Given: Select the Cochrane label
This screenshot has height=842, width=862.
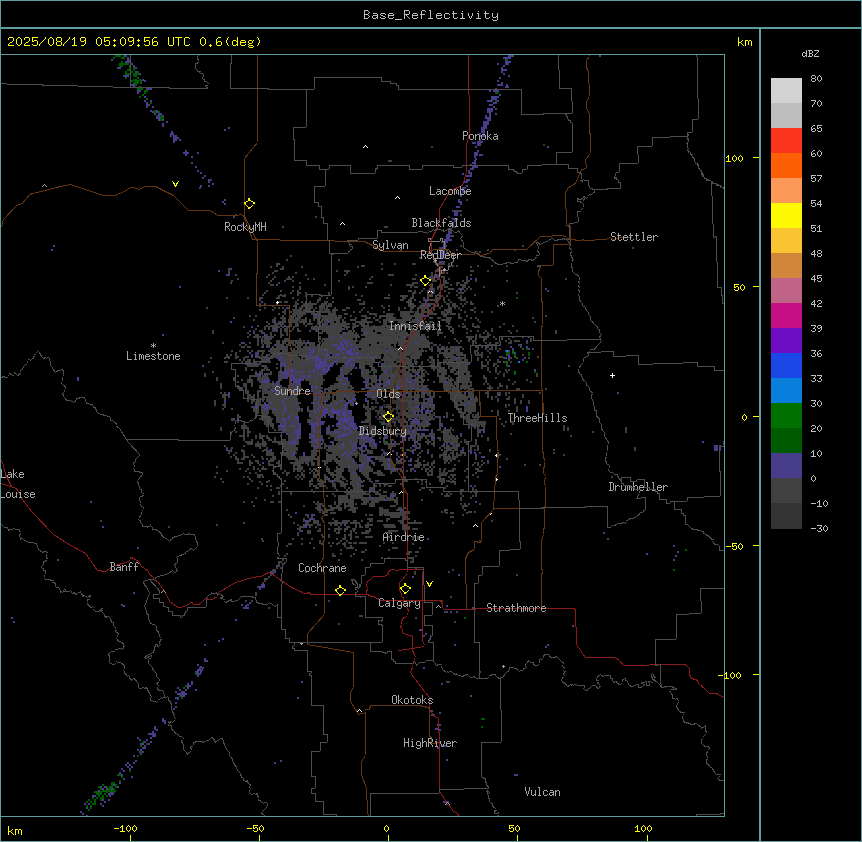Looking at the screenshot, I should (x=322, y=568).
